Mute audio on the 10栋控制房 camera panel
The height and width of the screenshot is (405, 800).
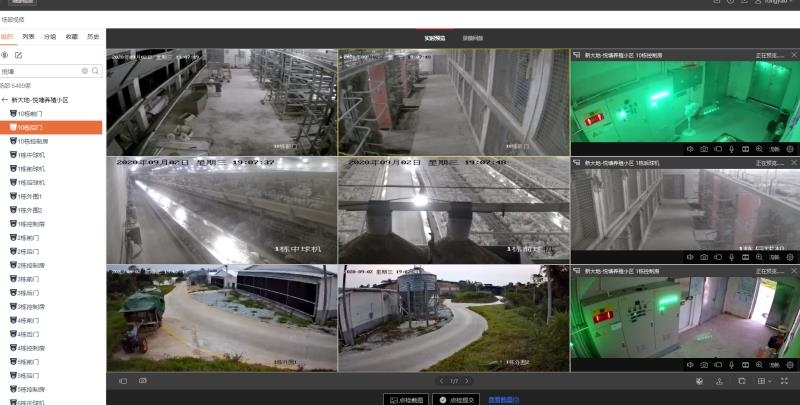point(690,149)
